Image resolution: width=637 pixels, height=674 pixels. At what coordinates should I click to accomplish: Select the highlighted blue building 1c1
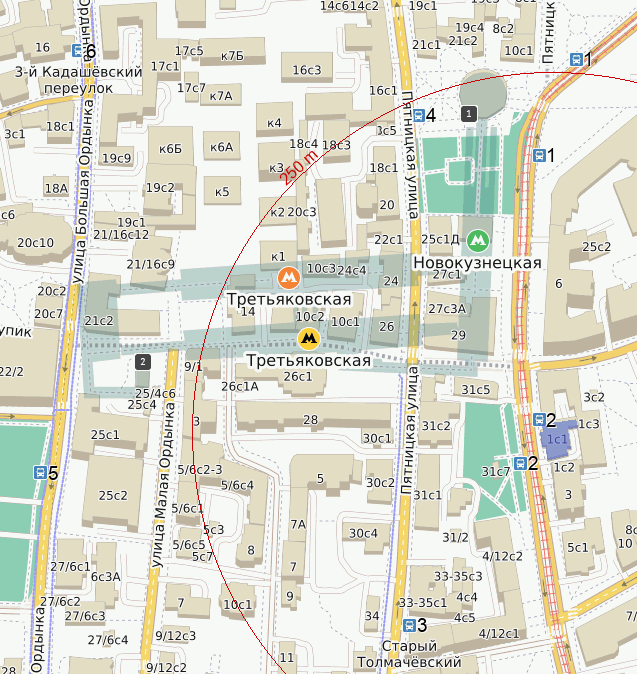coord(557,438)
